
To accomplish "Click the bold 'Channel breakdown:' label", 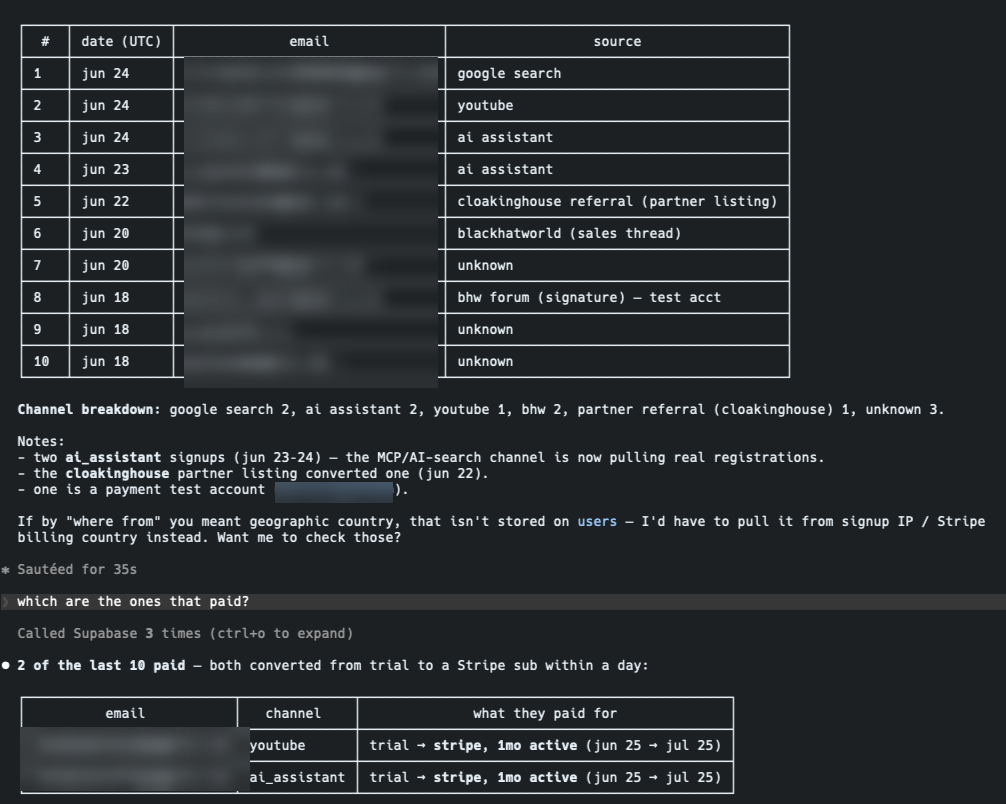I will 89,409.
